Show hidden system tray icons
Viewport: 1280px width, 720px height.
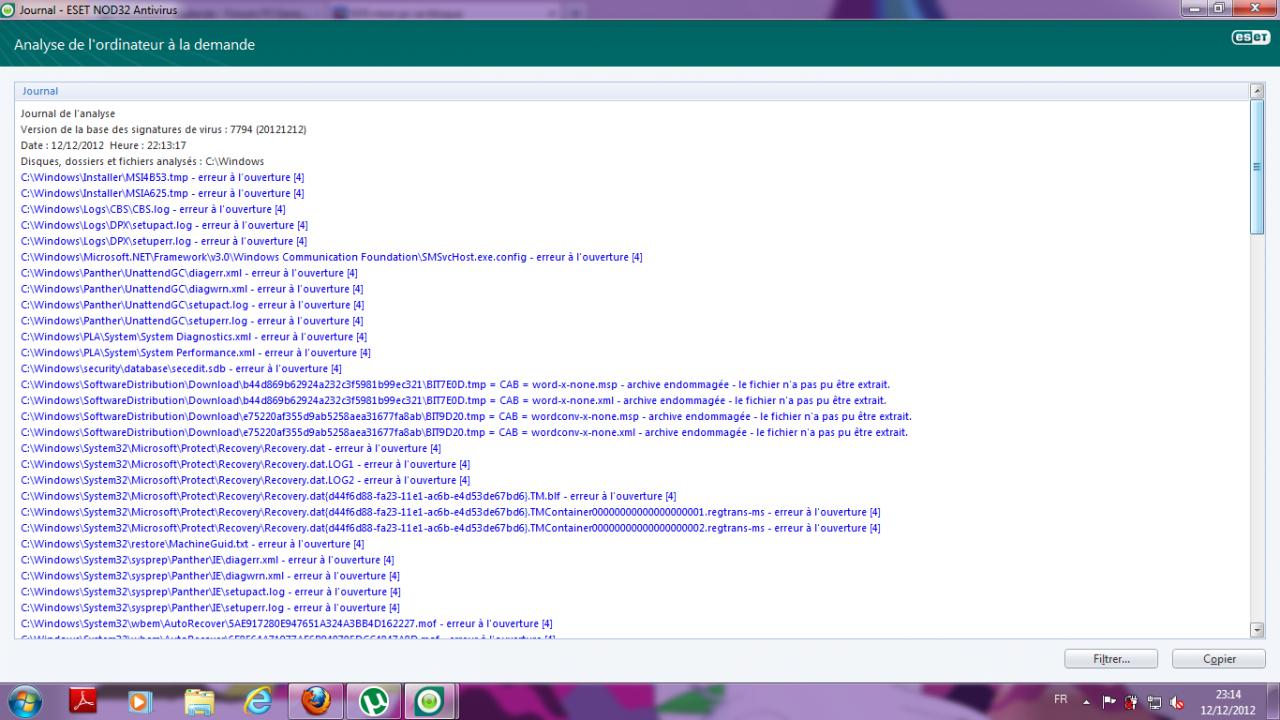click(1088, 702)
